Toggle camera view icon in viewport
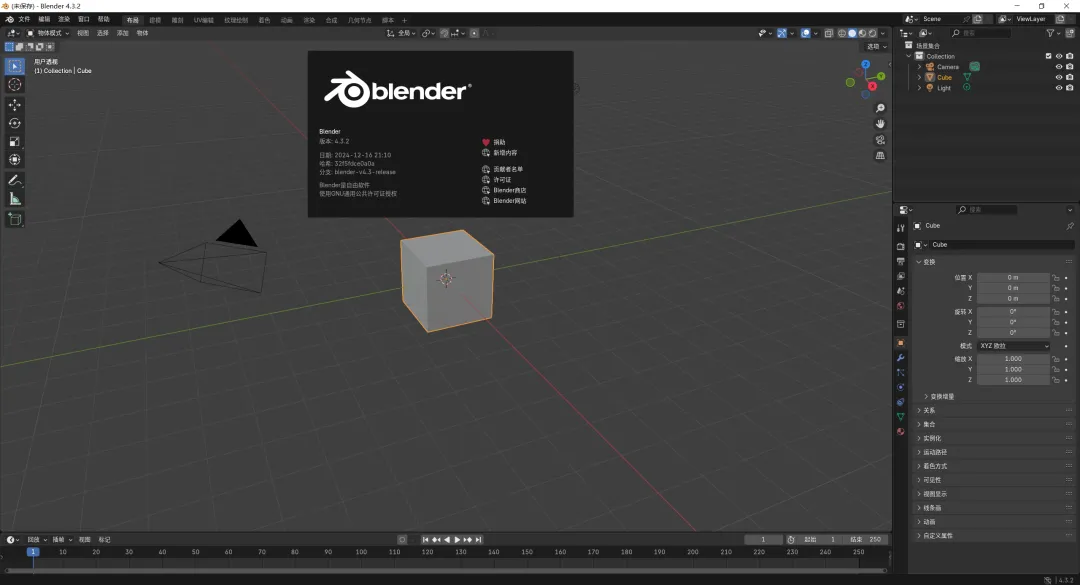Viewport: 1080px width, 585px height. click(x=880, y=140)
